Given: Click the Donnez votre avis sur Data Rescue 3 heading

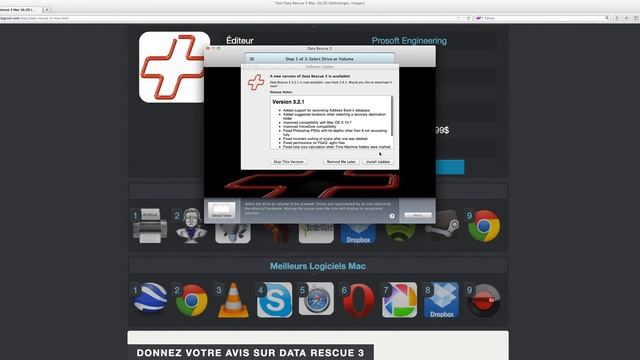Looking at the screenshot, I should [x=250, y=353].
